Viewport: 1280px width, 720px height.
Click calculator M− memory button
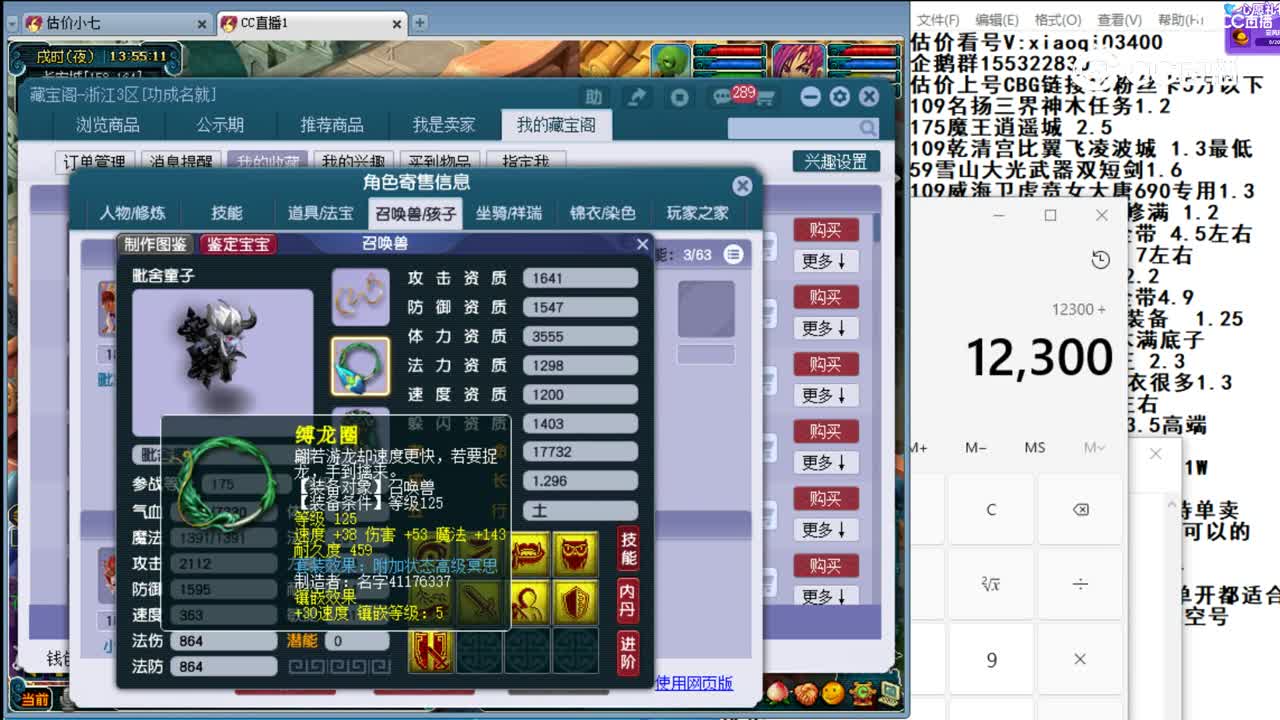coord(976,448)
